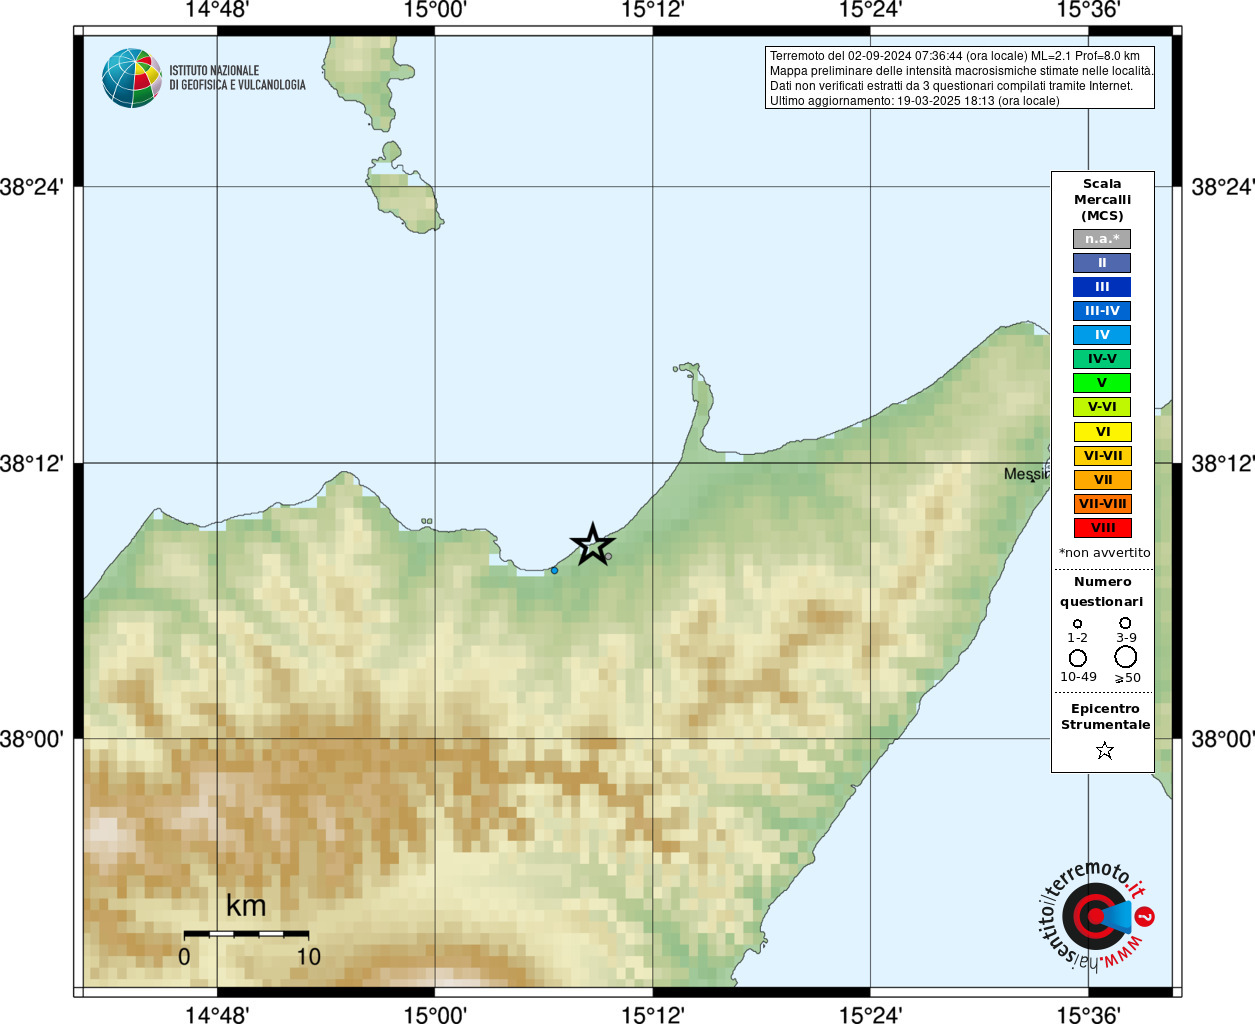Viewport: 1255px width, 1024px height.
Task: Select the gray n.a.* legend swatch
Action: (x=1102, y=239)
